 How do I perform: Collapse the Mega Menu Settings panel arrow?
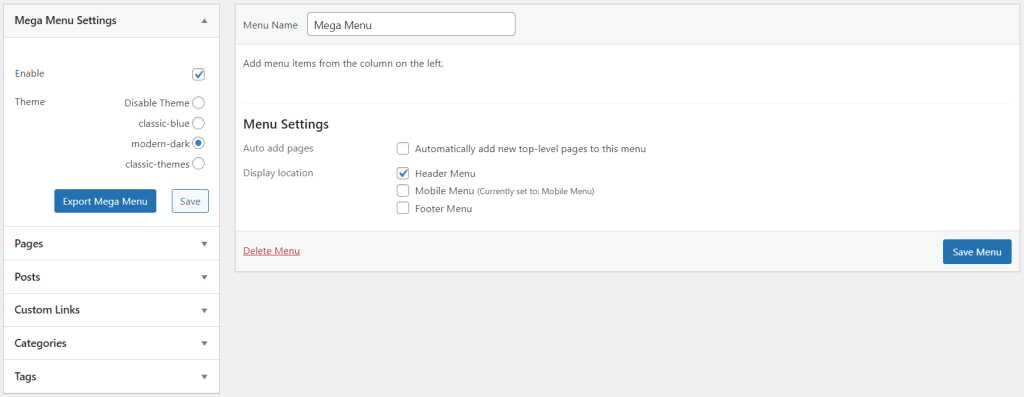[204, 21]
